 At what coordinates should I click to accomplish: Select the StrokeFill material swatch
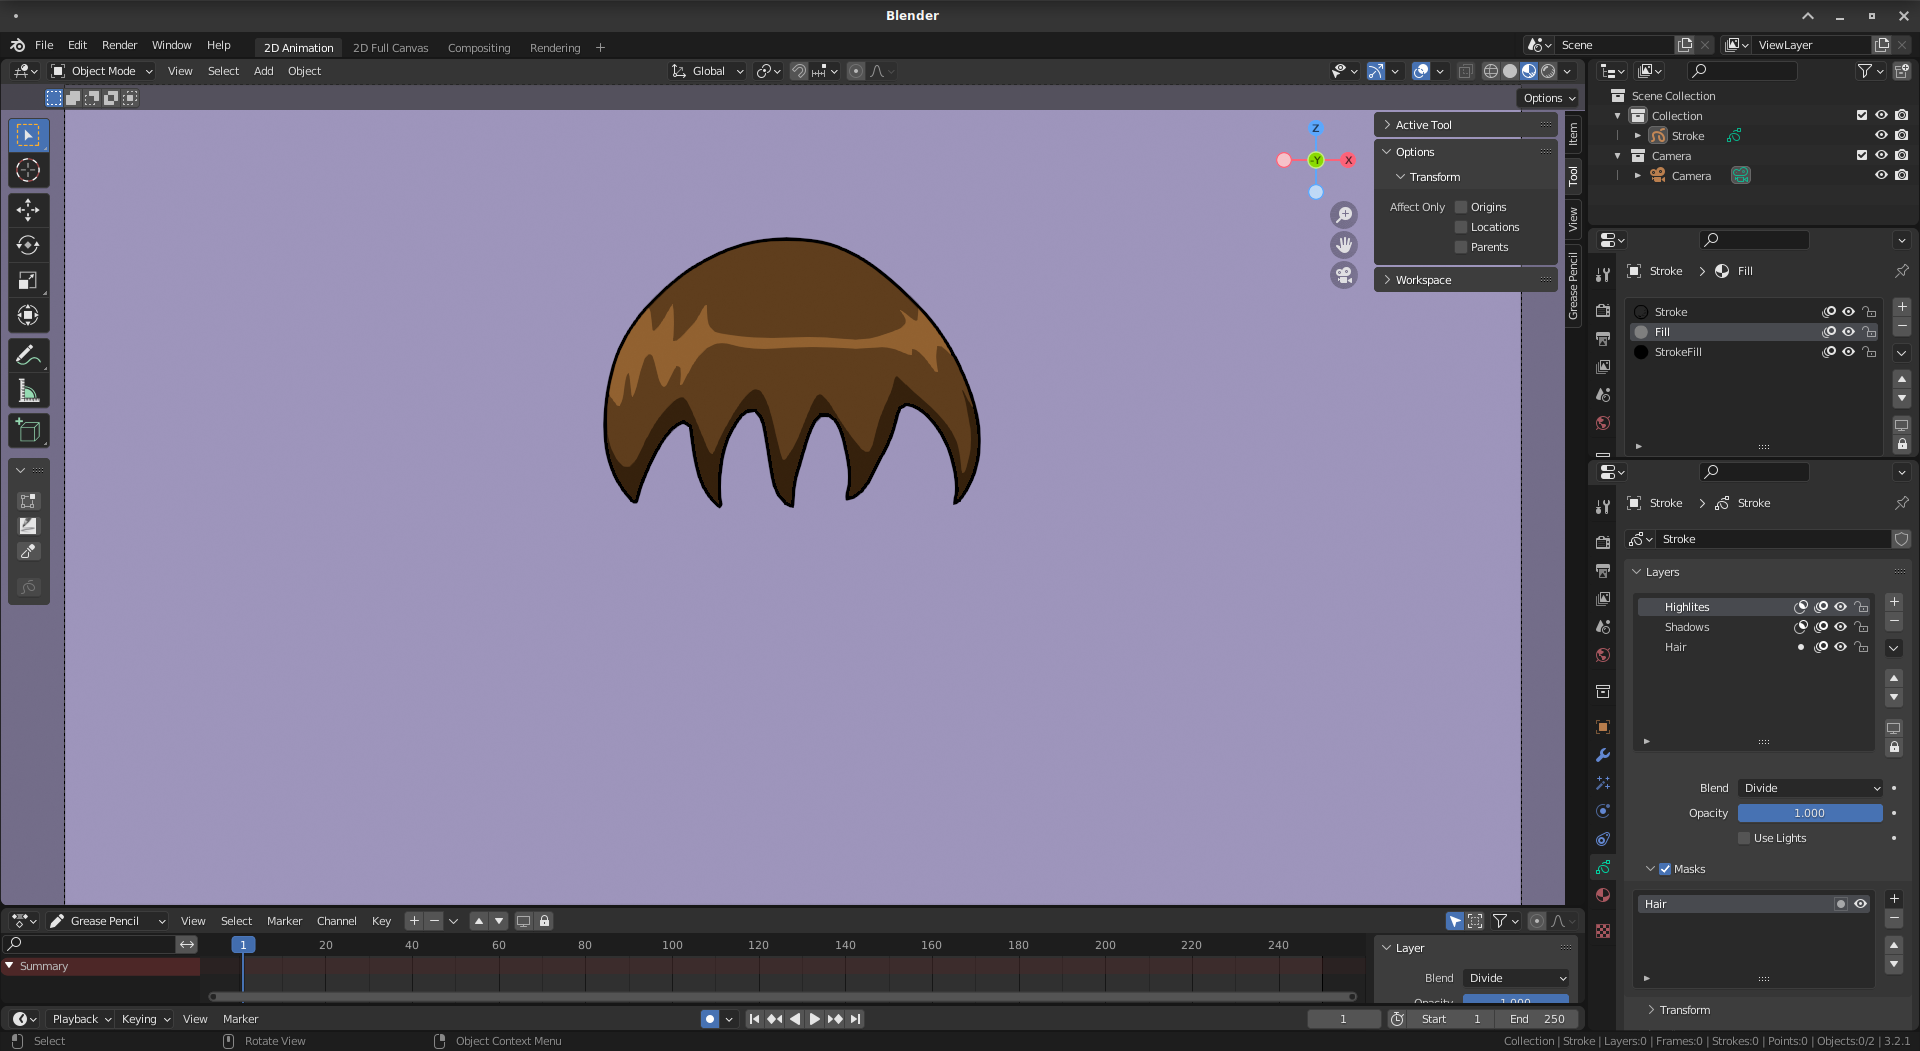pyautogui.click(x=1641, y=352)
